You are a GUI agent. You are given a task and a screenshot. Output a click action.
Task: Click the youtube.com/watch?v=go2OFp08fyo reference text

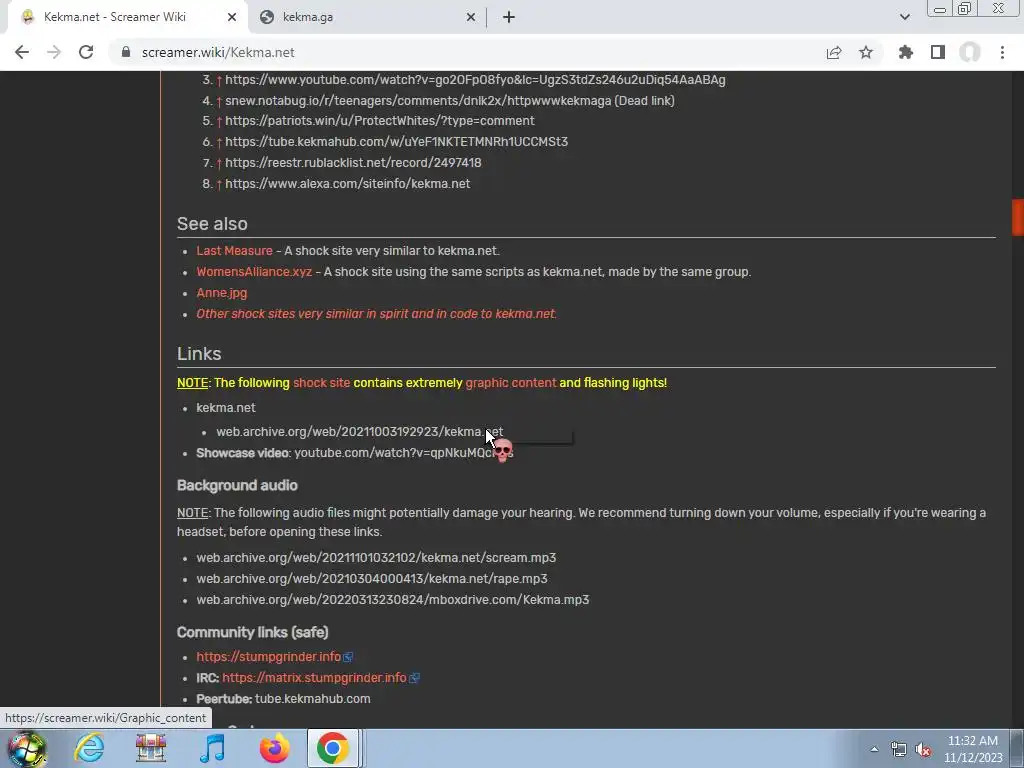475,80
